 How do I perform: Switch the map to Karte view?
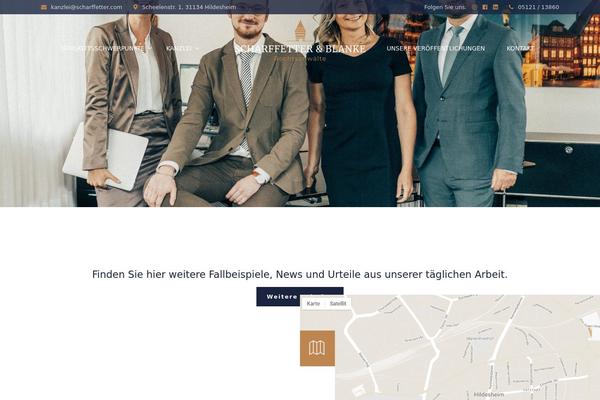click(x=313, y=304)
